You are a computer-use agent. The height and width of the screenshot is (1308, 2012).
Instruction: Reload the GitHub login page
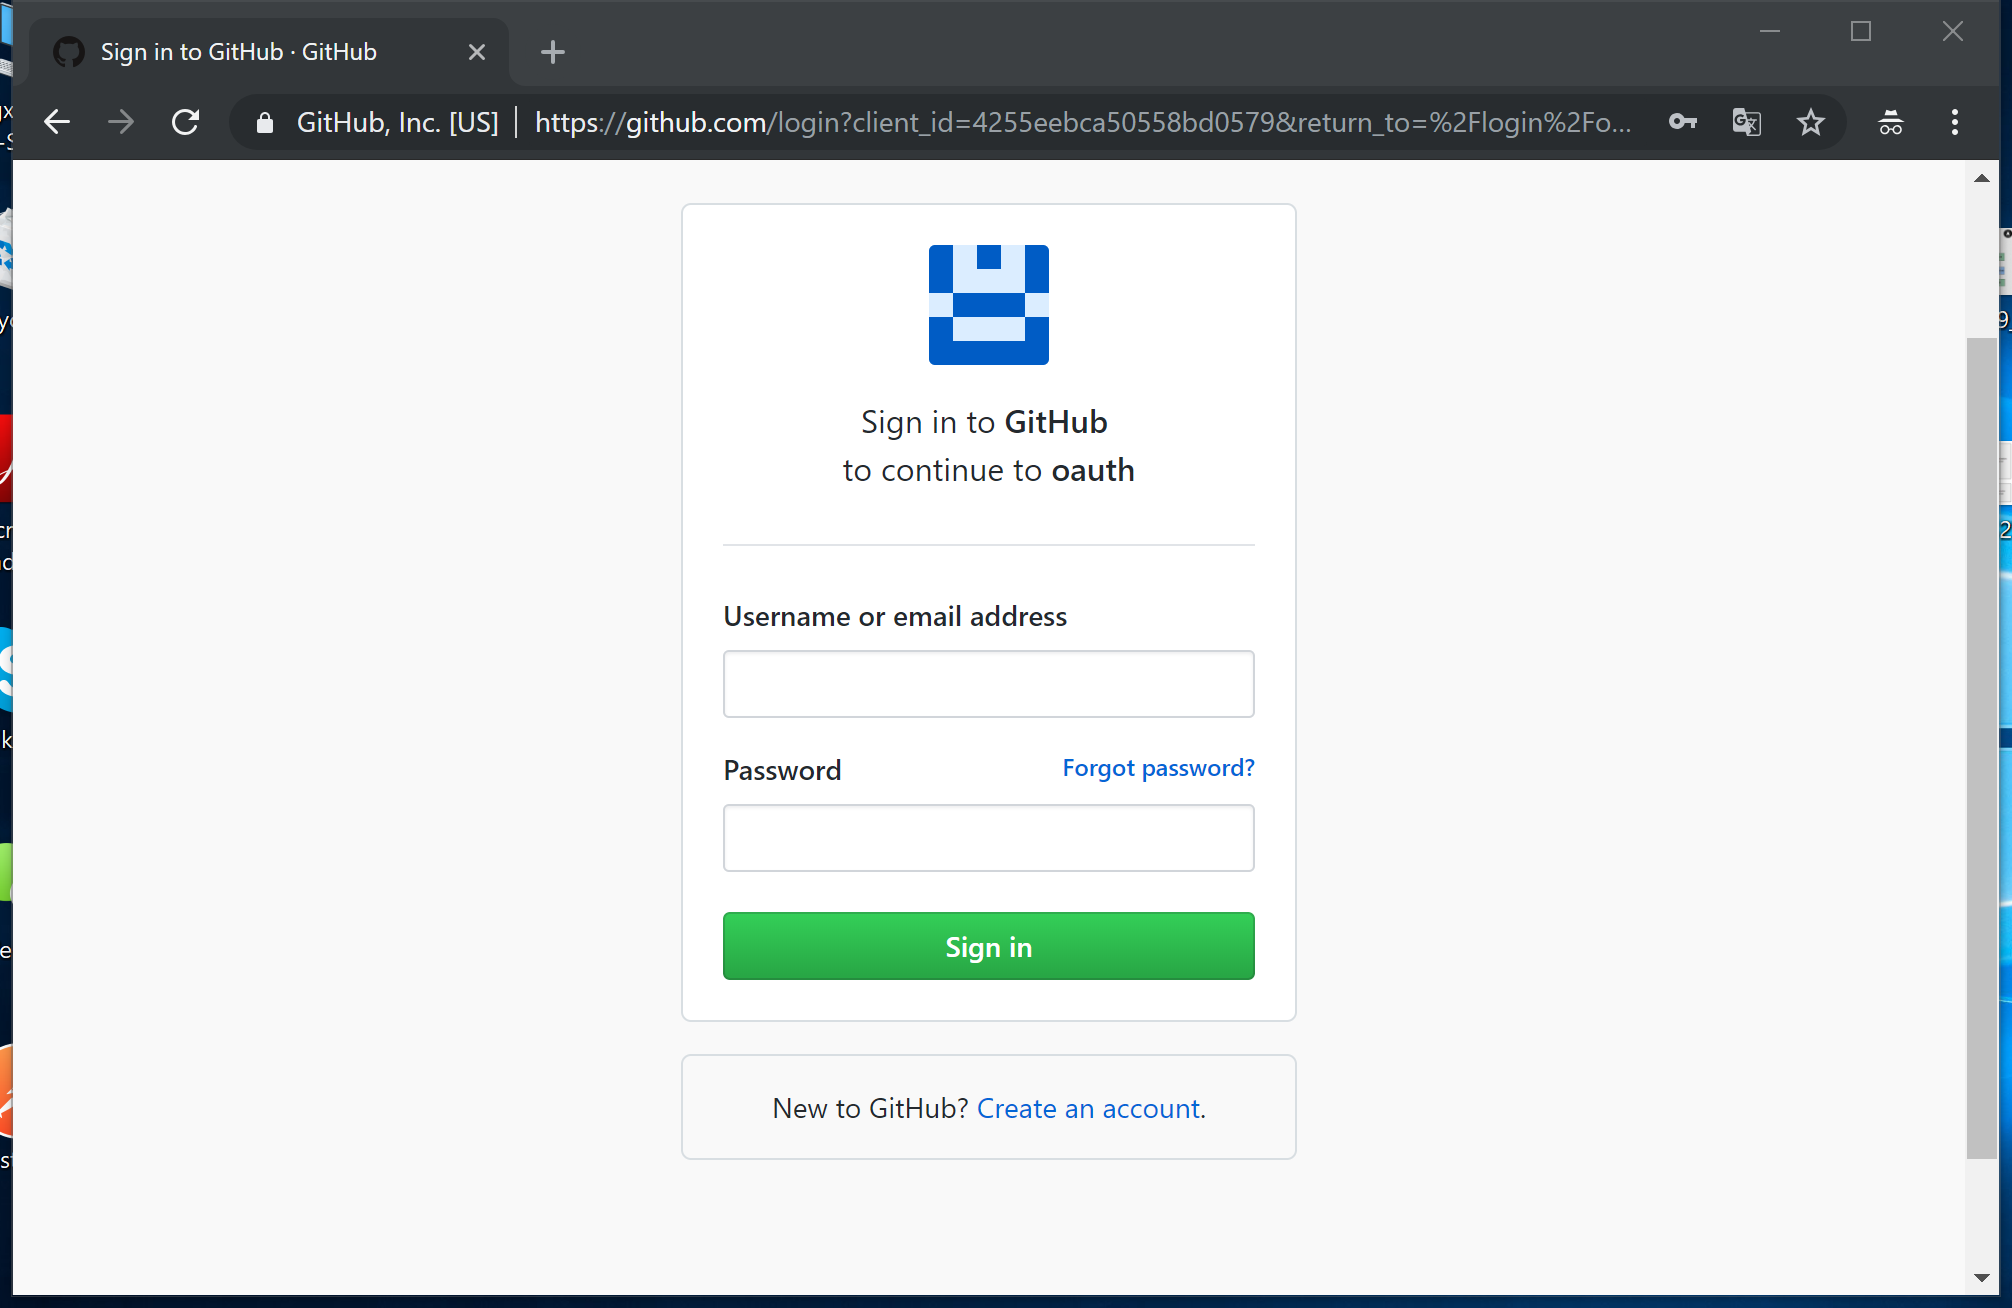(186, 122)
